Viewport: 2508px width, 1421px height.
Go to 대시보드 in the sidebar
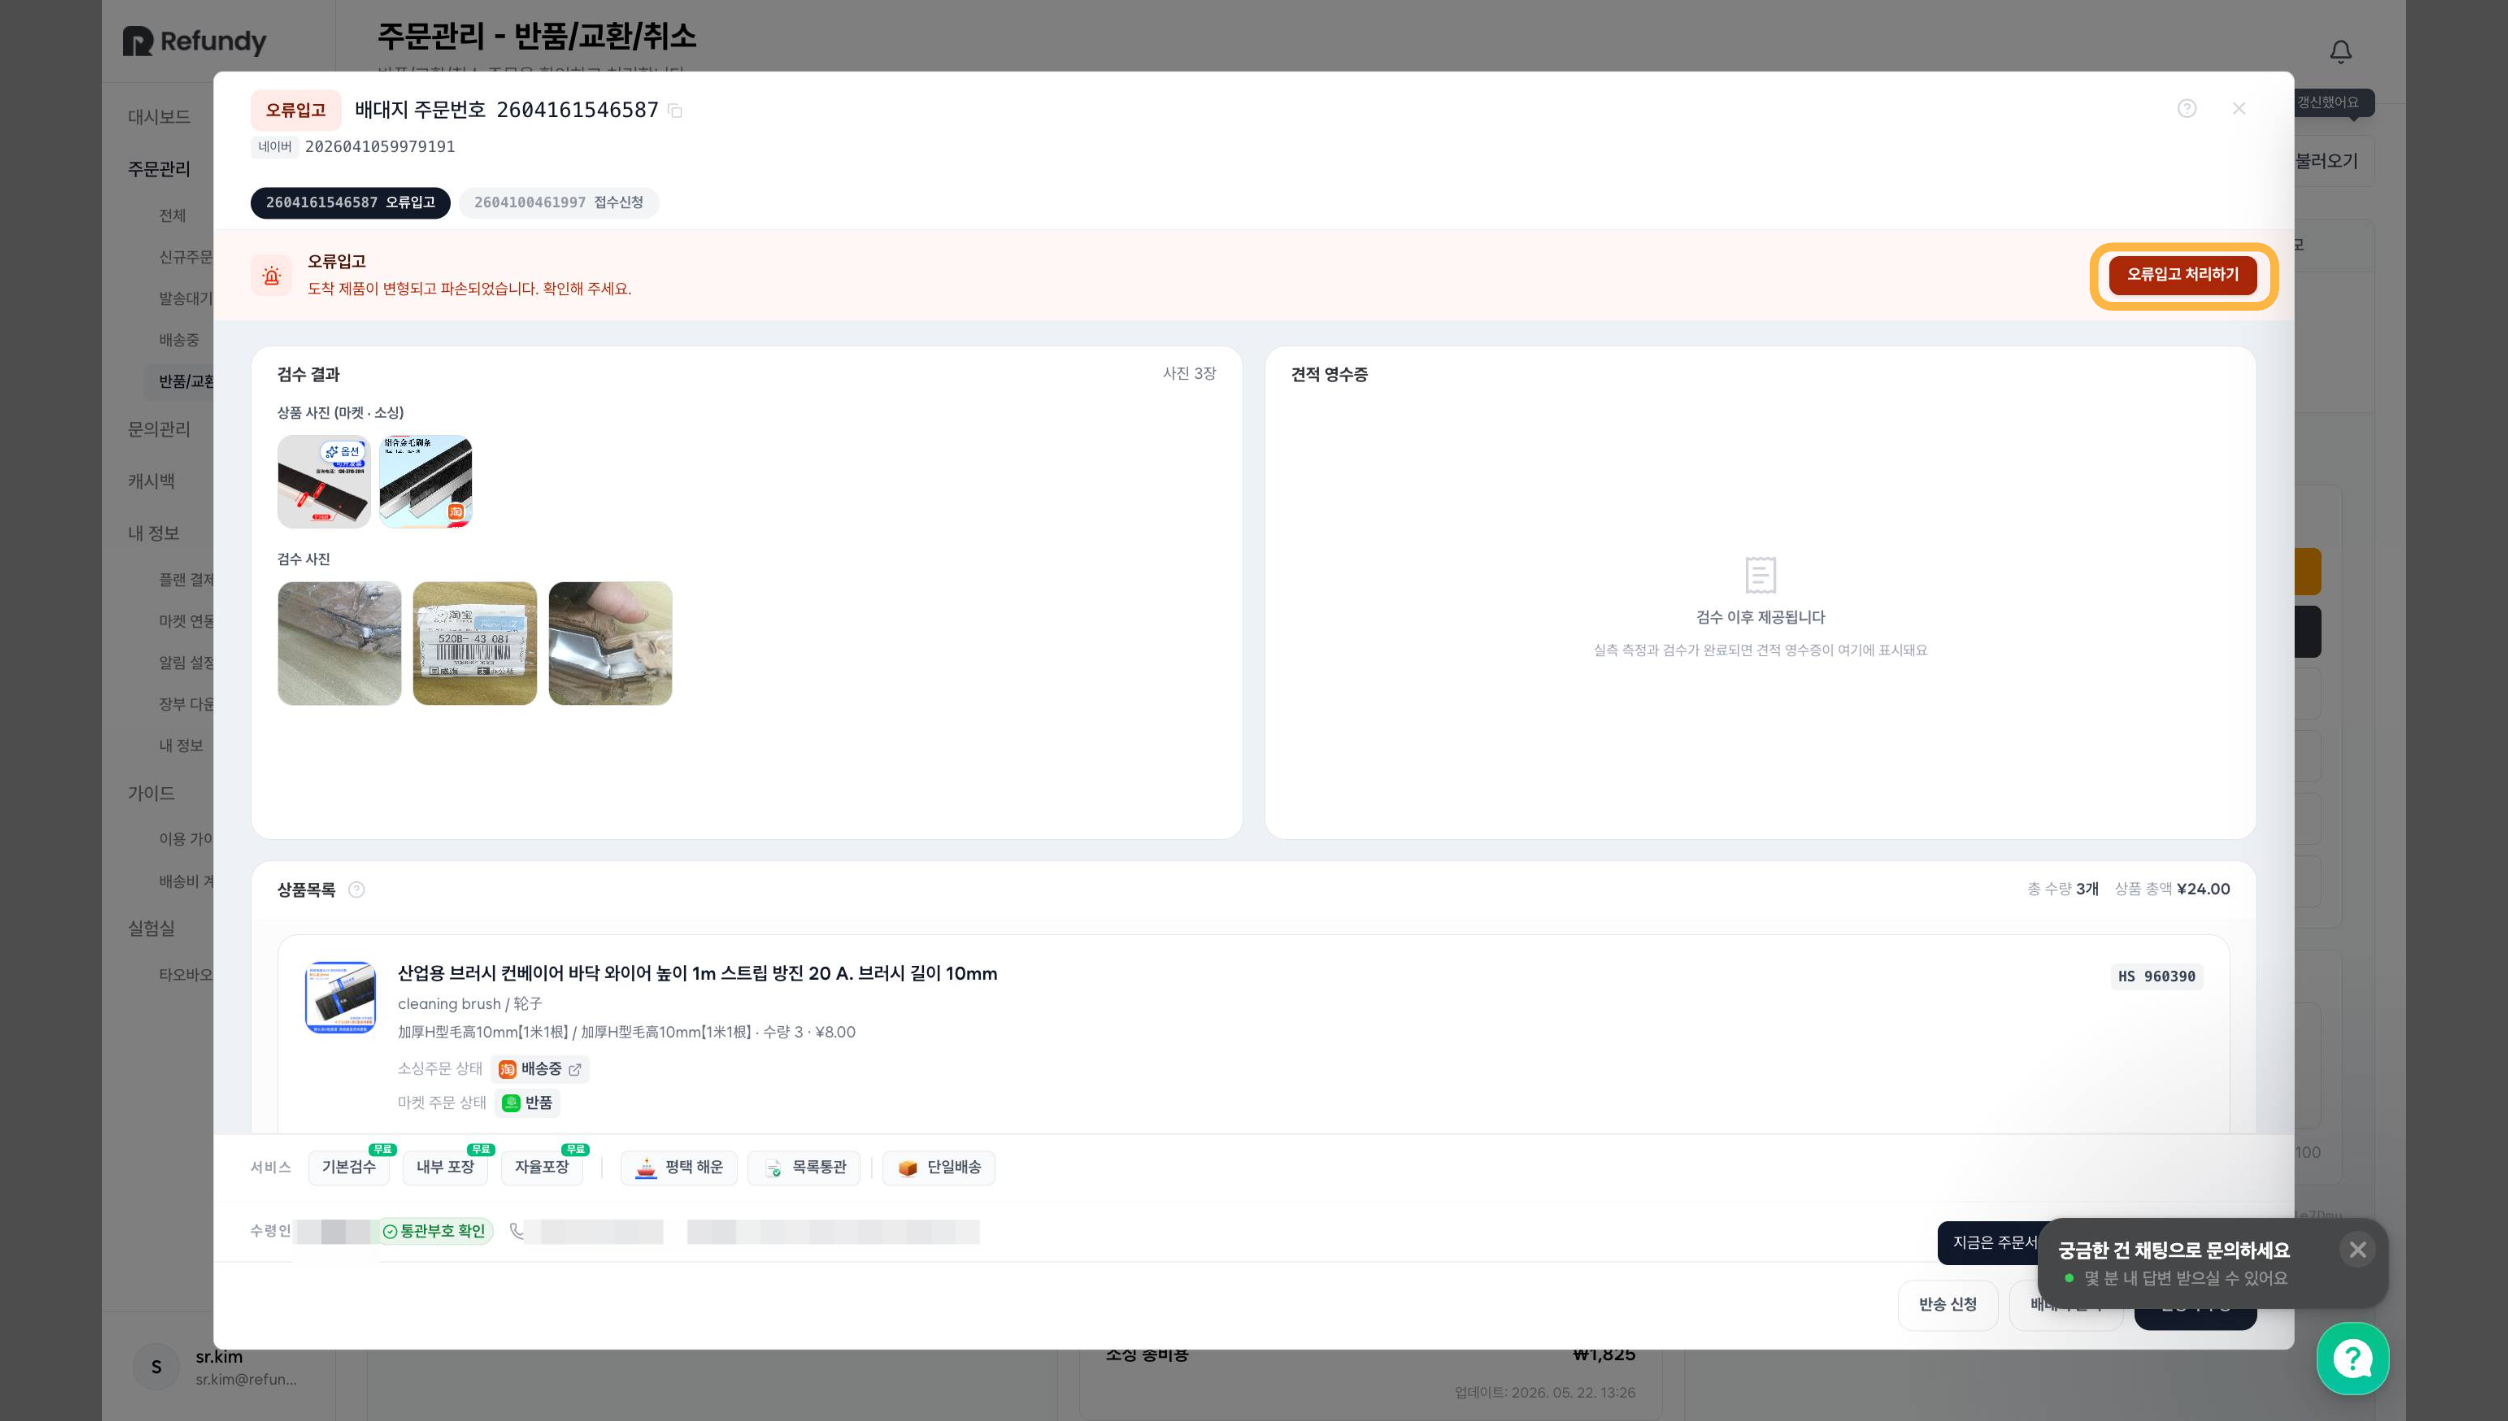coord(159,117)
